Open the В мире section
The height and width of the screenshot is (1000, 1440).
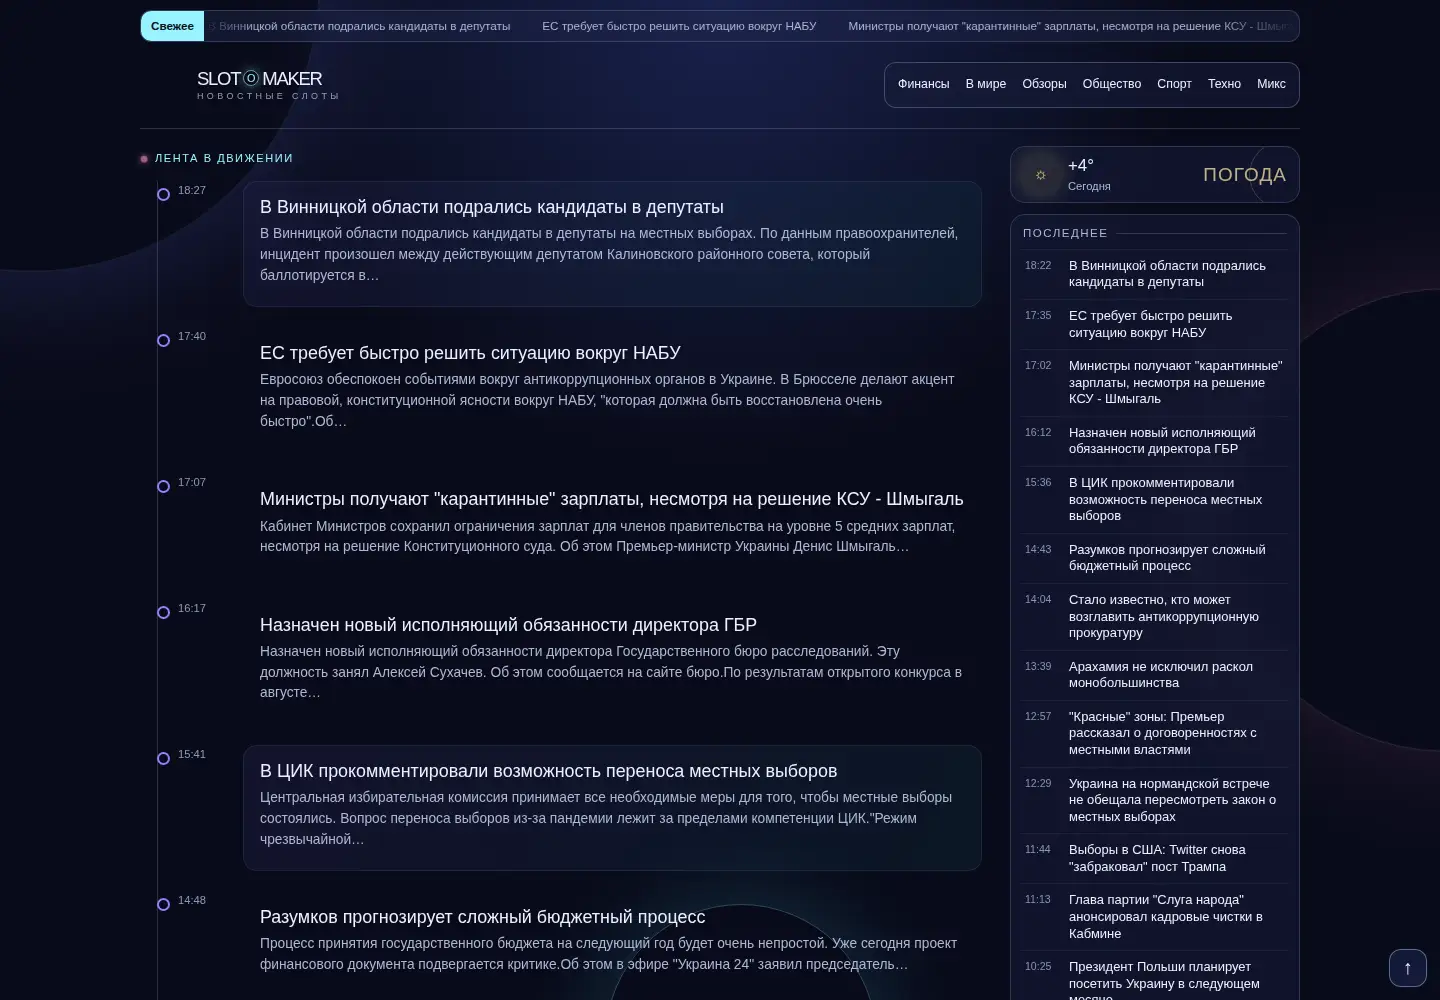(986, 84)
